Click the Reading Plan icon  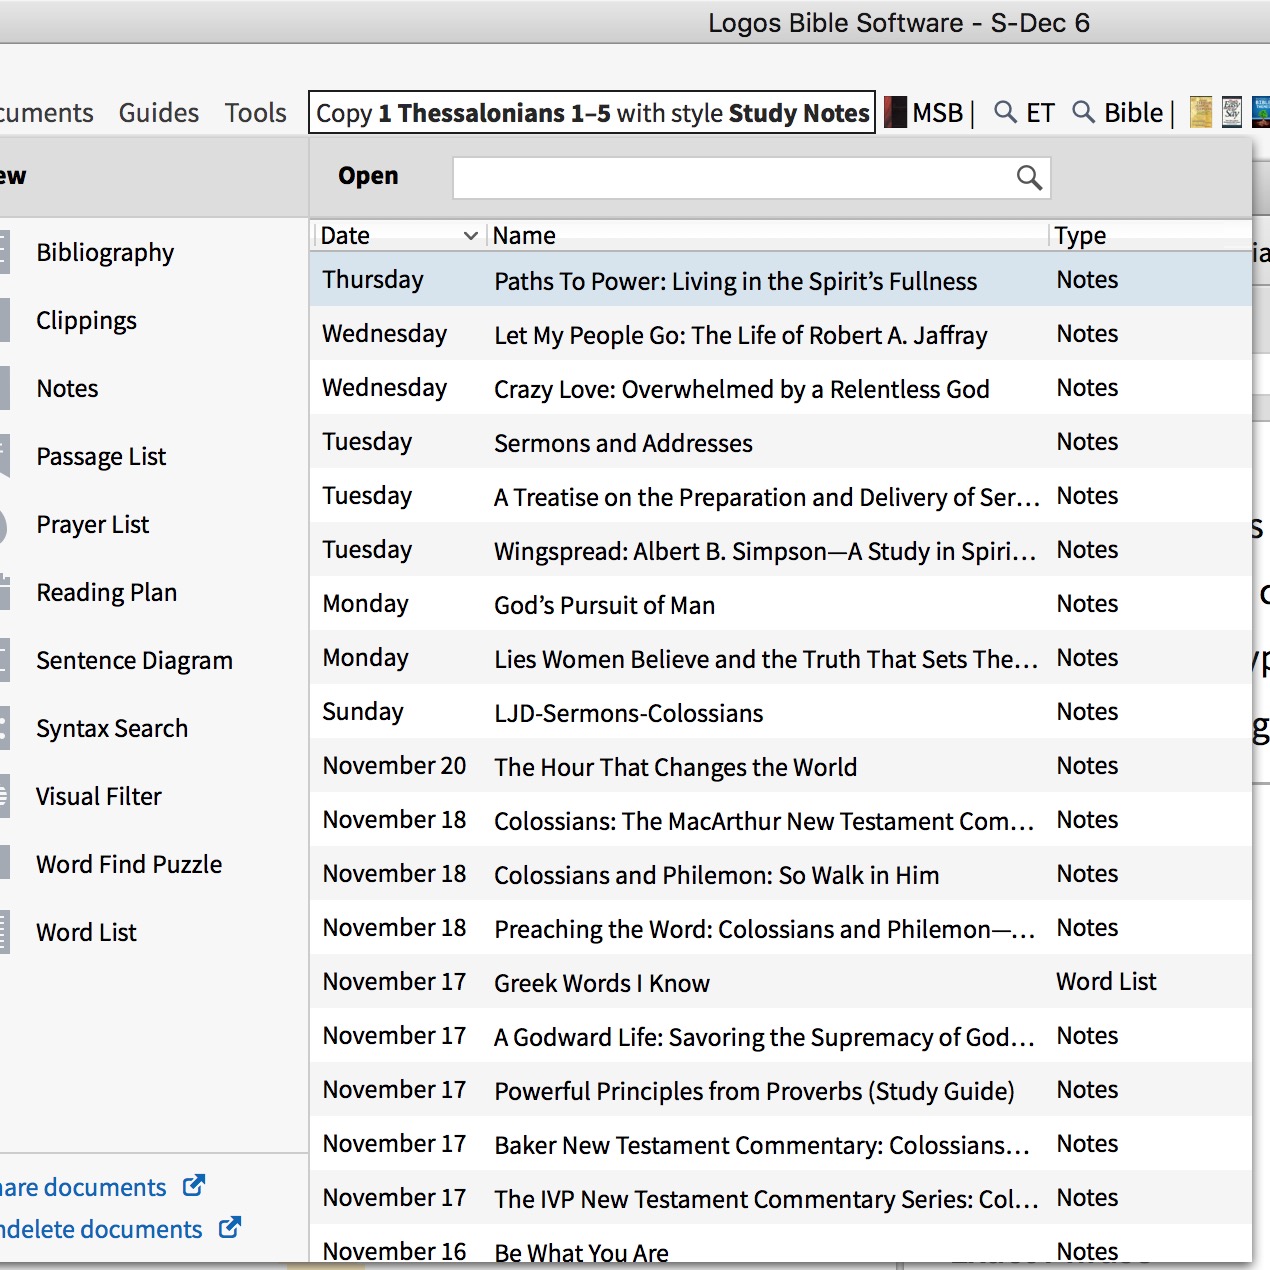4,592
